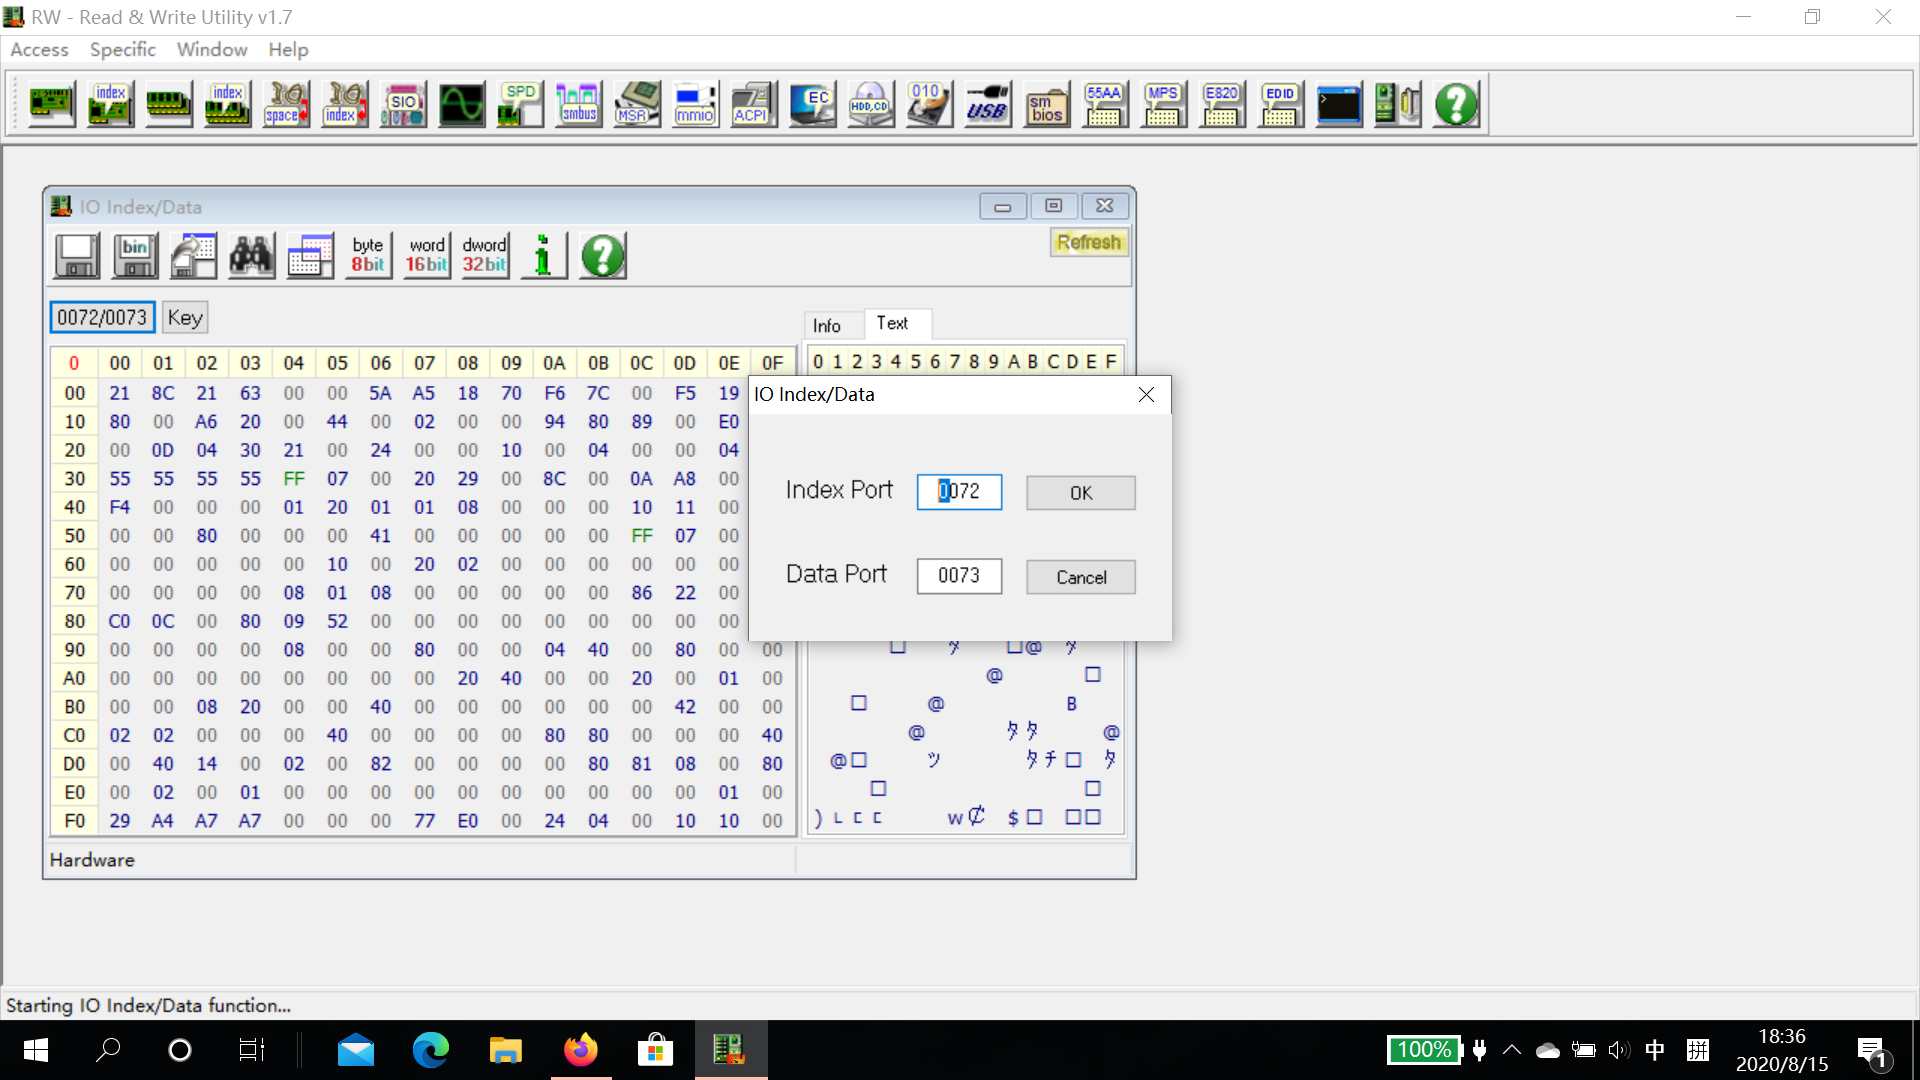Switch view to dword 32bit mode
Viewport: 1920px width, 1080px height.
485,255
